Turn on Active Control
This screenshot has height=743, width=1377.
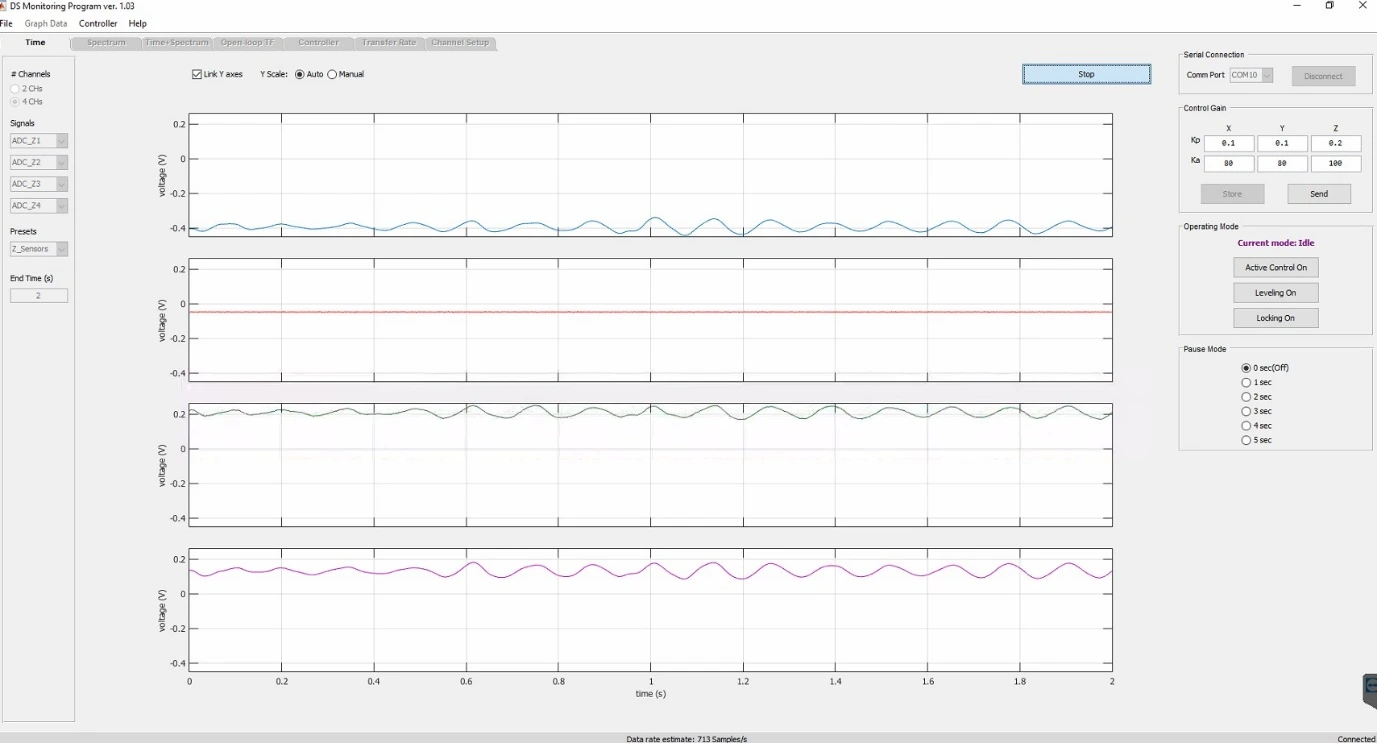click(1276, 268)
